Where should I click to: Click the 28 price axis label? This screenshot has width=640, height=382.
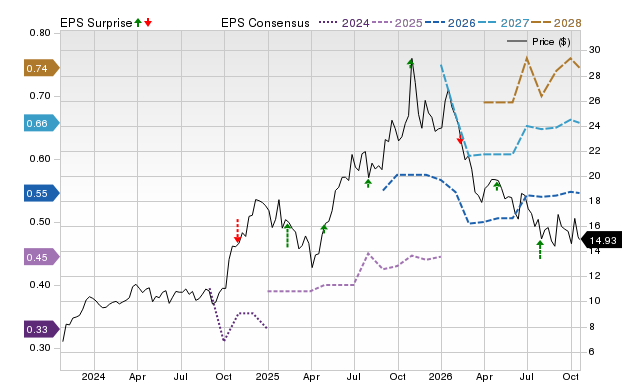click(x=594, y=76)
